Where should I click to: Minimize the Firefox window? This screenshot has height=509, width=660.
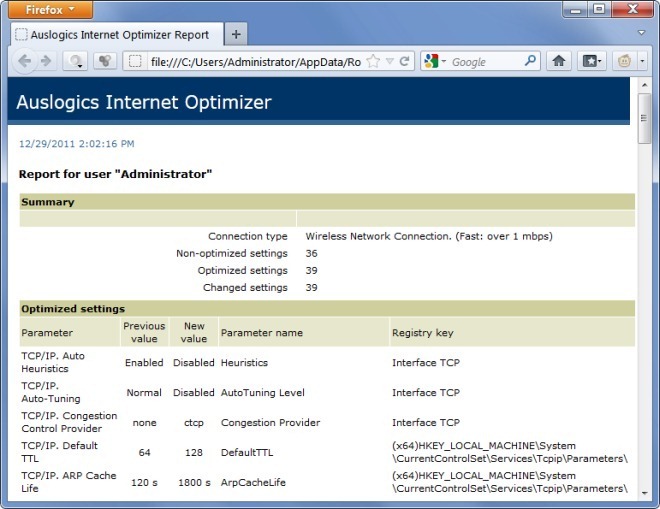coord(575,9)
